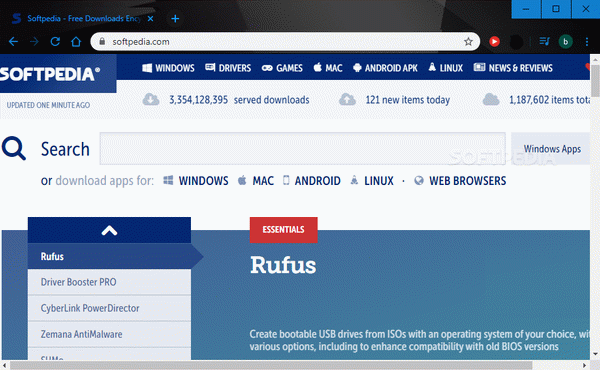Image resolution: width=600 pixels, height=370 pixels.
Task: Click the penguin icon before LINUX link
Action: [354, 180]
